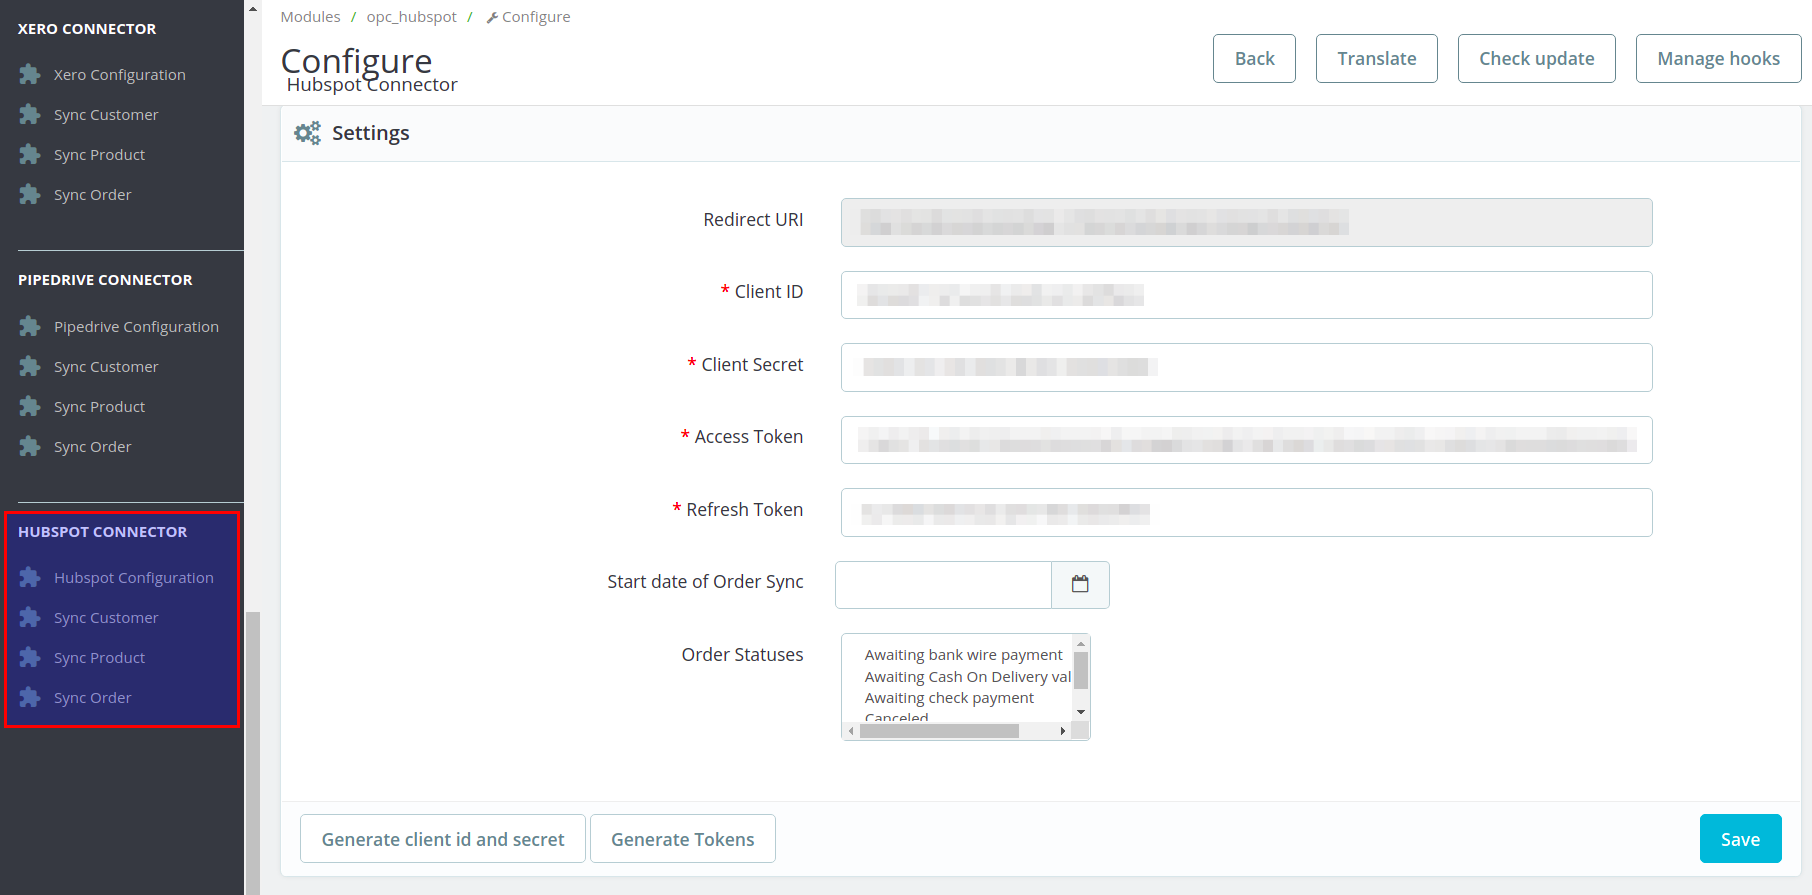Open Pipedrive Configuration menu item
The height and width of the screenshot is (895, 1812).
pyautogui.click(x=136, y=327)
